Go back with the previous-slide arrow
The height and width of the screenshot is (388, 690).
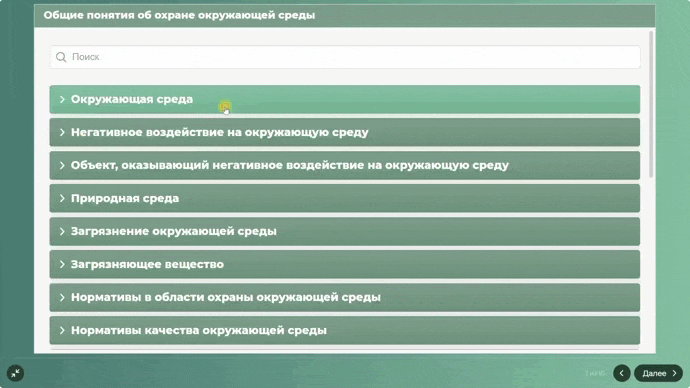[x=622, y=373]
